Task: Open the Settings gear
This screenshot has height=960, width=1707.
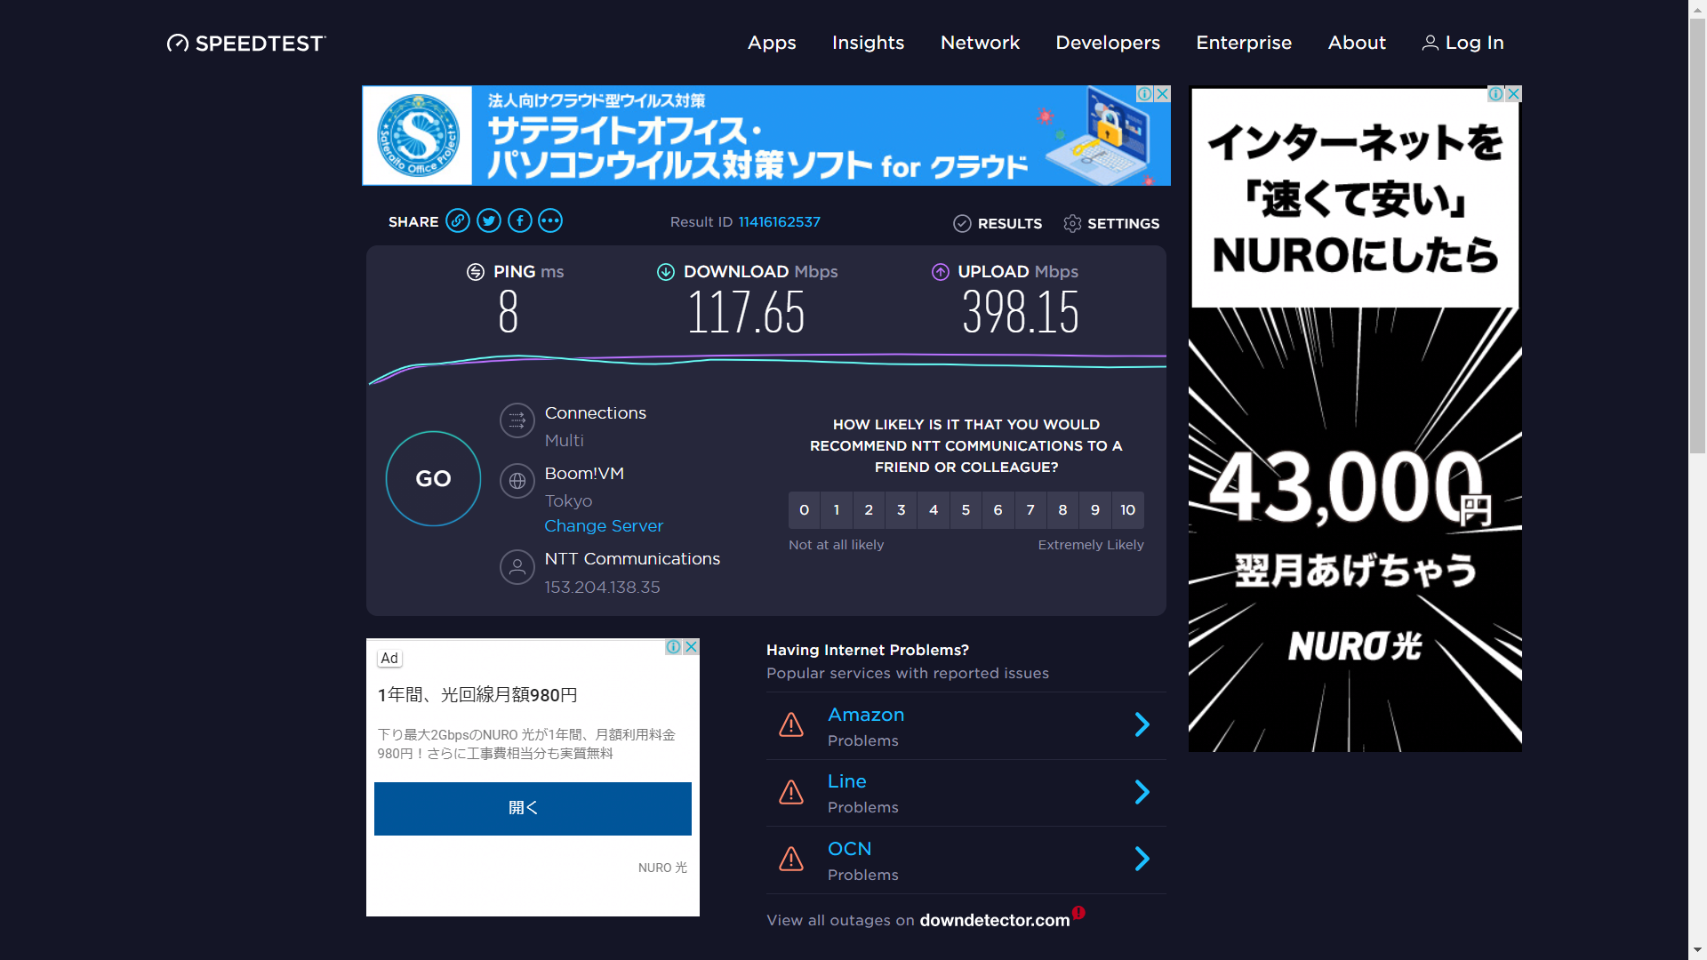Action: point(1072,223)
